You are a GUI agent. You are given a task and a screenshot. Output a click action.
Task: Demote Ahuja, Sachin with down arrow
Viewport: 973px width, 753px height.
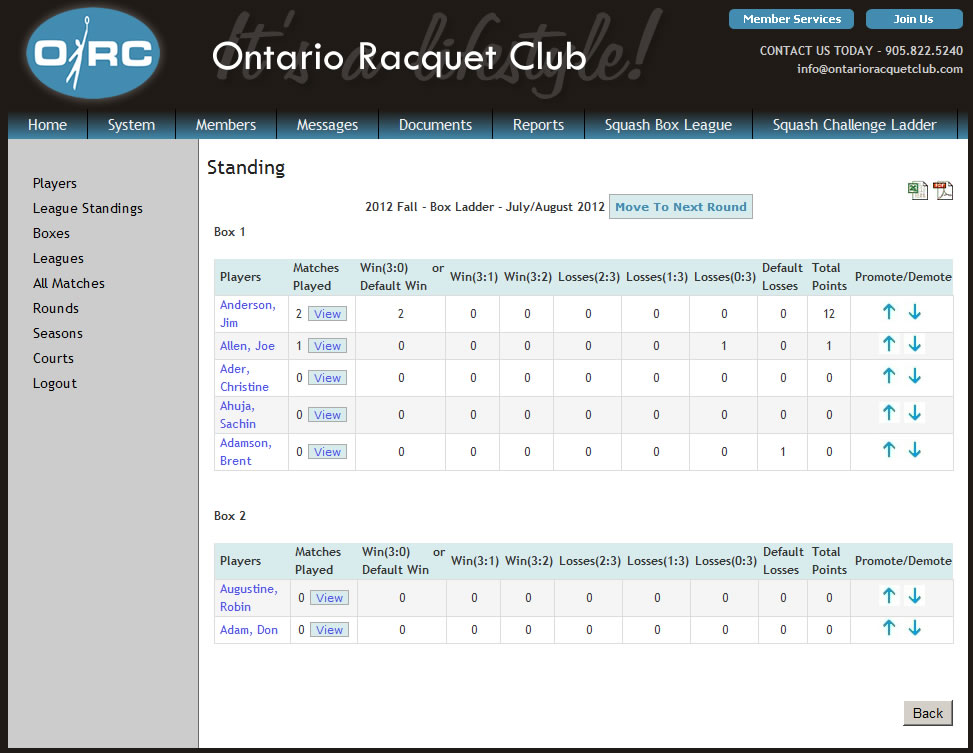915,413
